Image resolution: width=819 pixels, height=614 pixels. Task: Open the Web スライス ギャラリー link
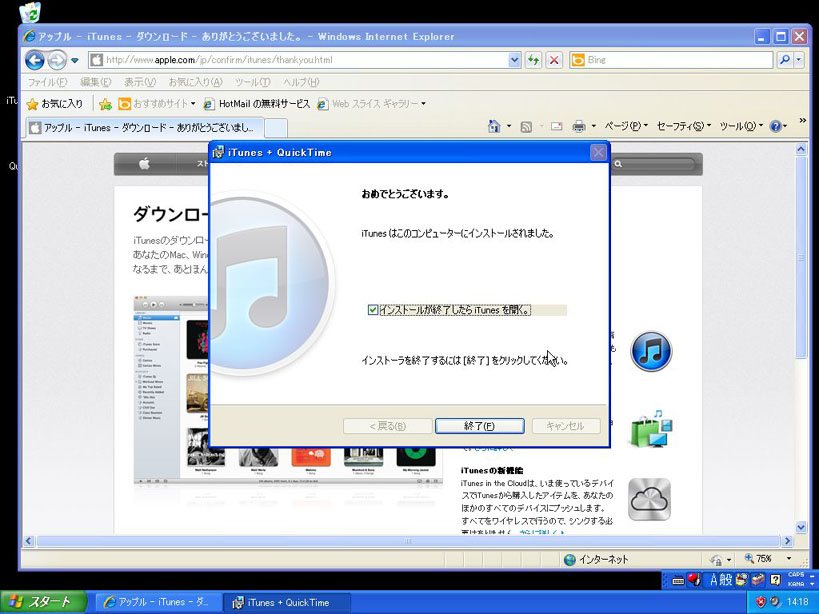point(371,104)
